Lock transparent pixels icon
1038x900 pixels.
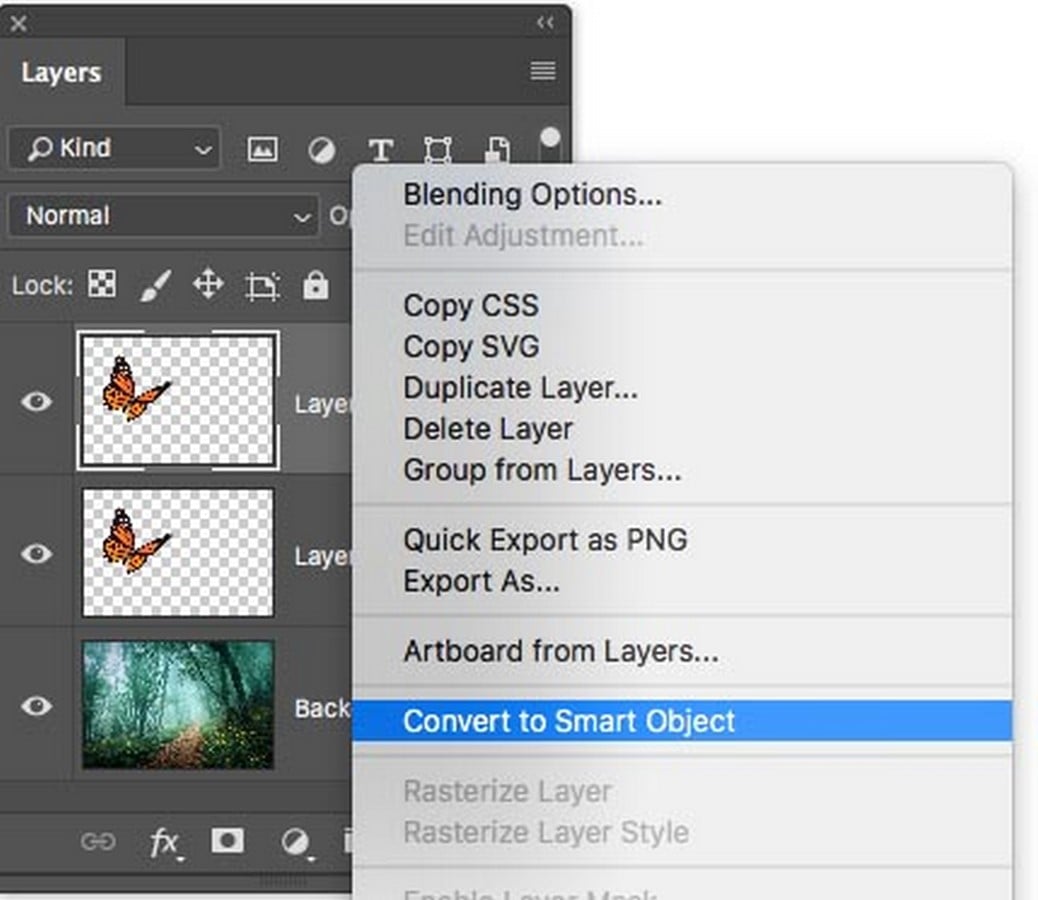point(102,284)
